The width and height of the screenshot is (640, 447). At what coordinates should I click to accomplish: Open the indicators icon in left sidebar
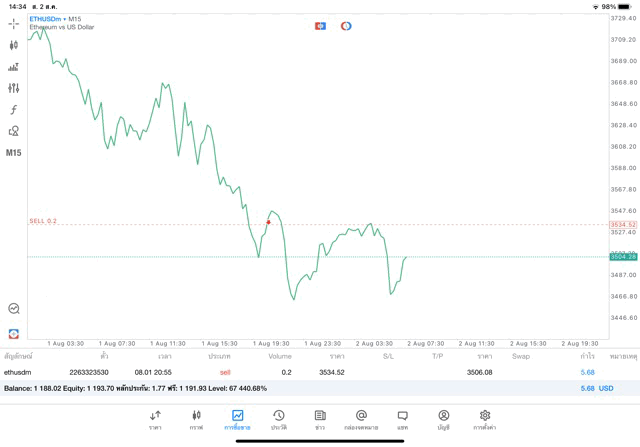click(14, 67)
